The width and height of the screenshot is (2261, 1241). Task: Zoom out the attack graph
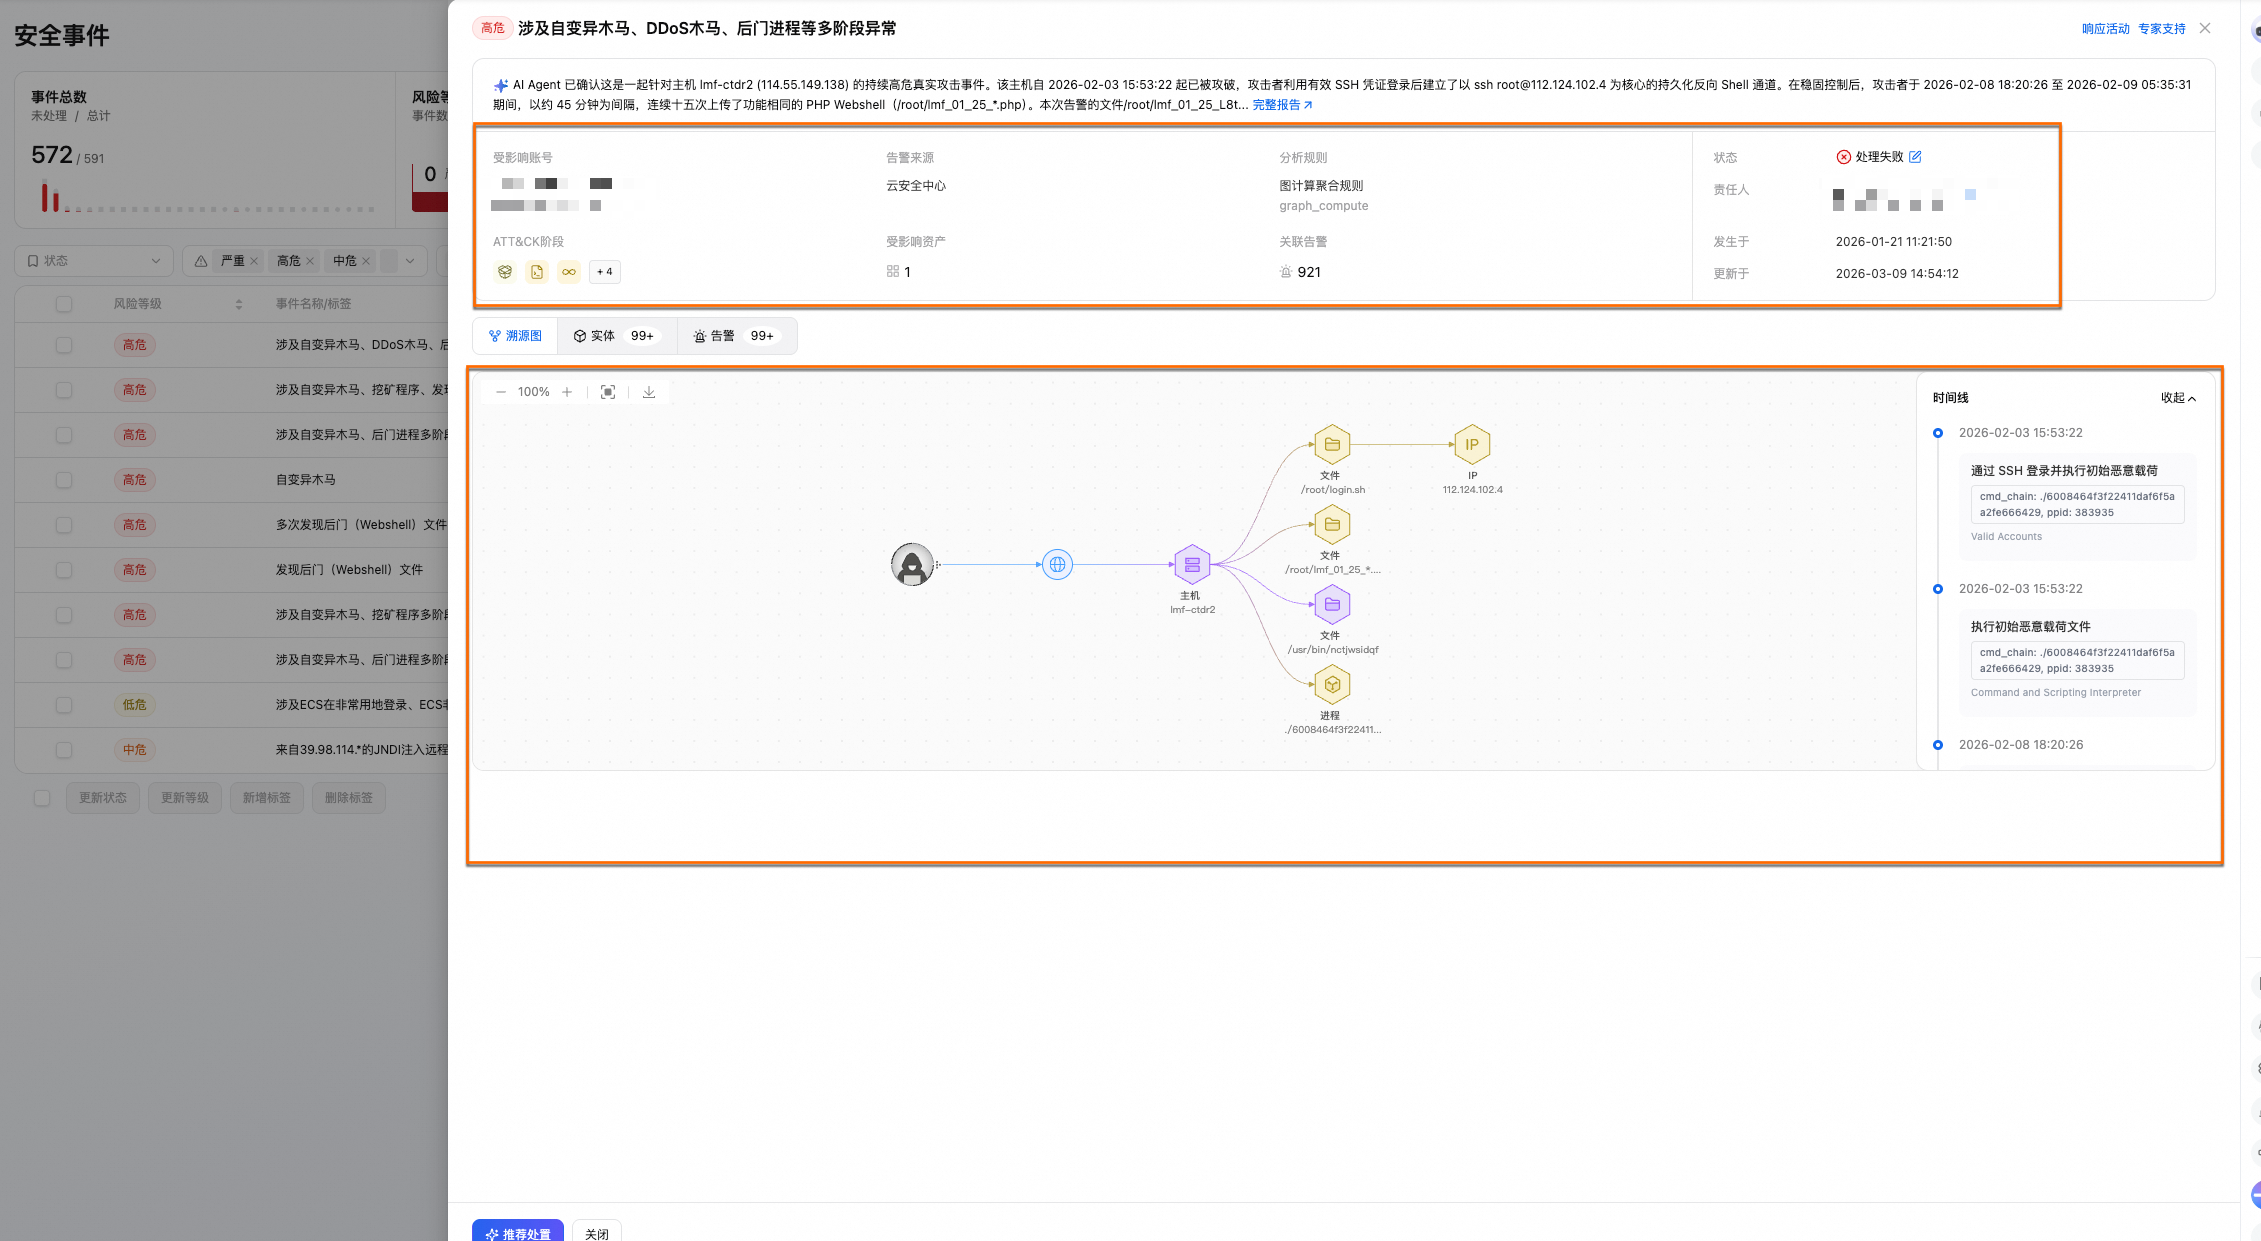501,392
